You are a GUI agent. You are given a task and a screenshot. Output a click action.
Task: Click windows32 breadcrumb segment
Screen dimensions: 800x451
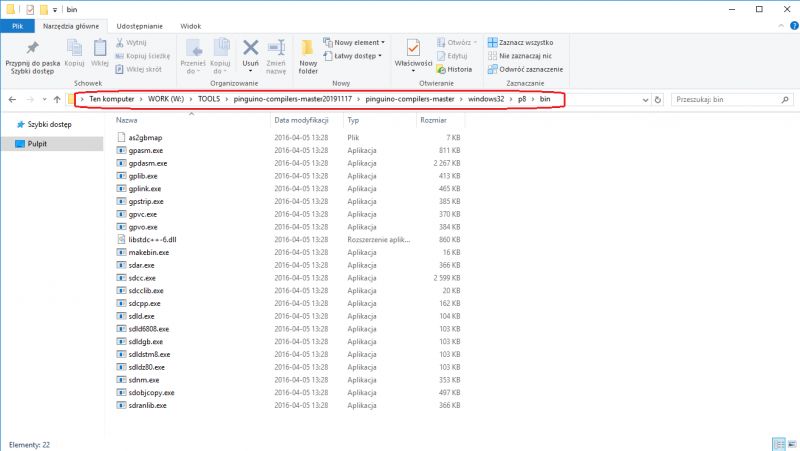pos(486,99)
